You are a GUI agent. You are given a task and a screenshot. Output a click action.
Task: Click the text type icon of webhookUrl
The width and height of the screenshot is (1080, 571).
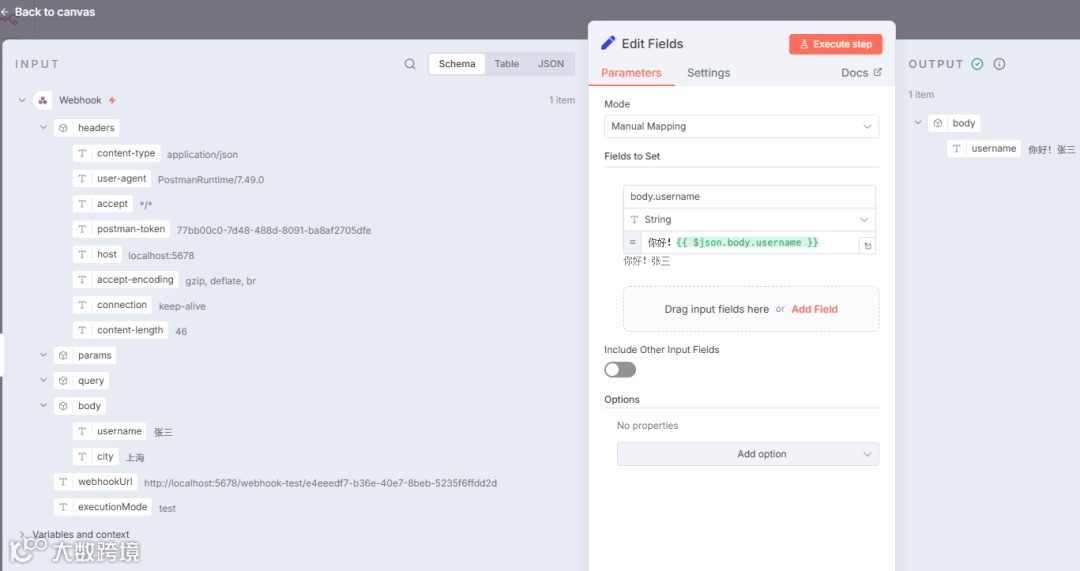pyautogui.click(x=63, y=482)
